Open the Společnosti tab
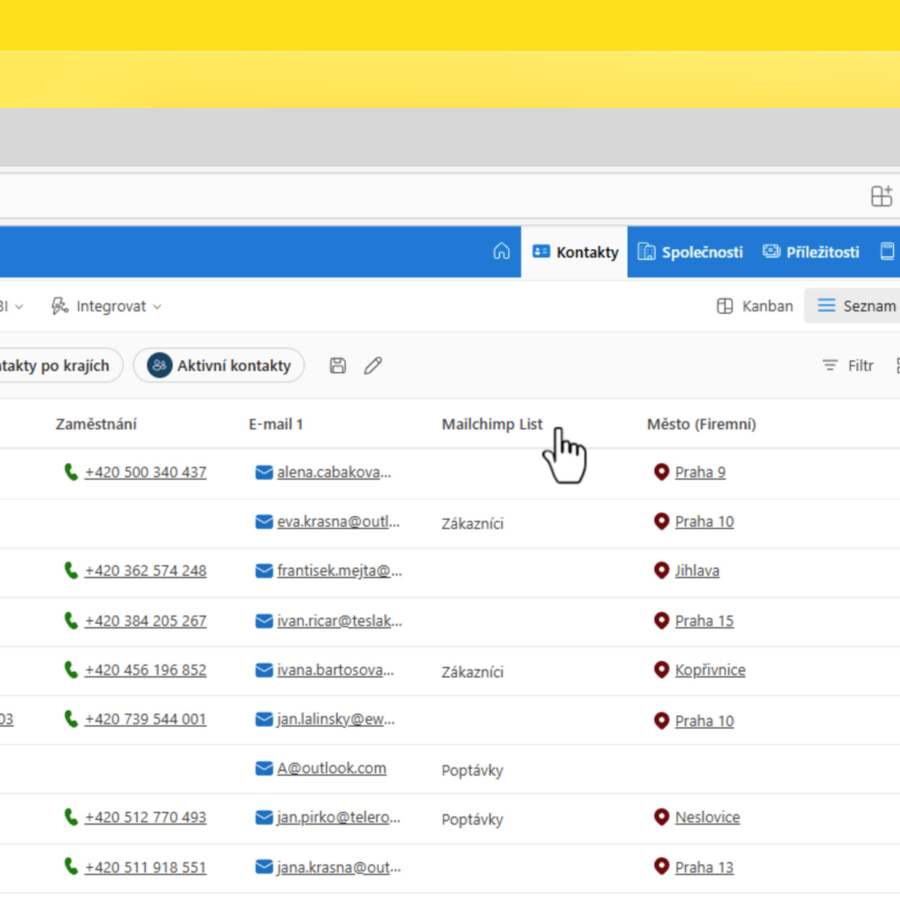The height and width of the screenshot is (900, 900). tap(691, 252)
